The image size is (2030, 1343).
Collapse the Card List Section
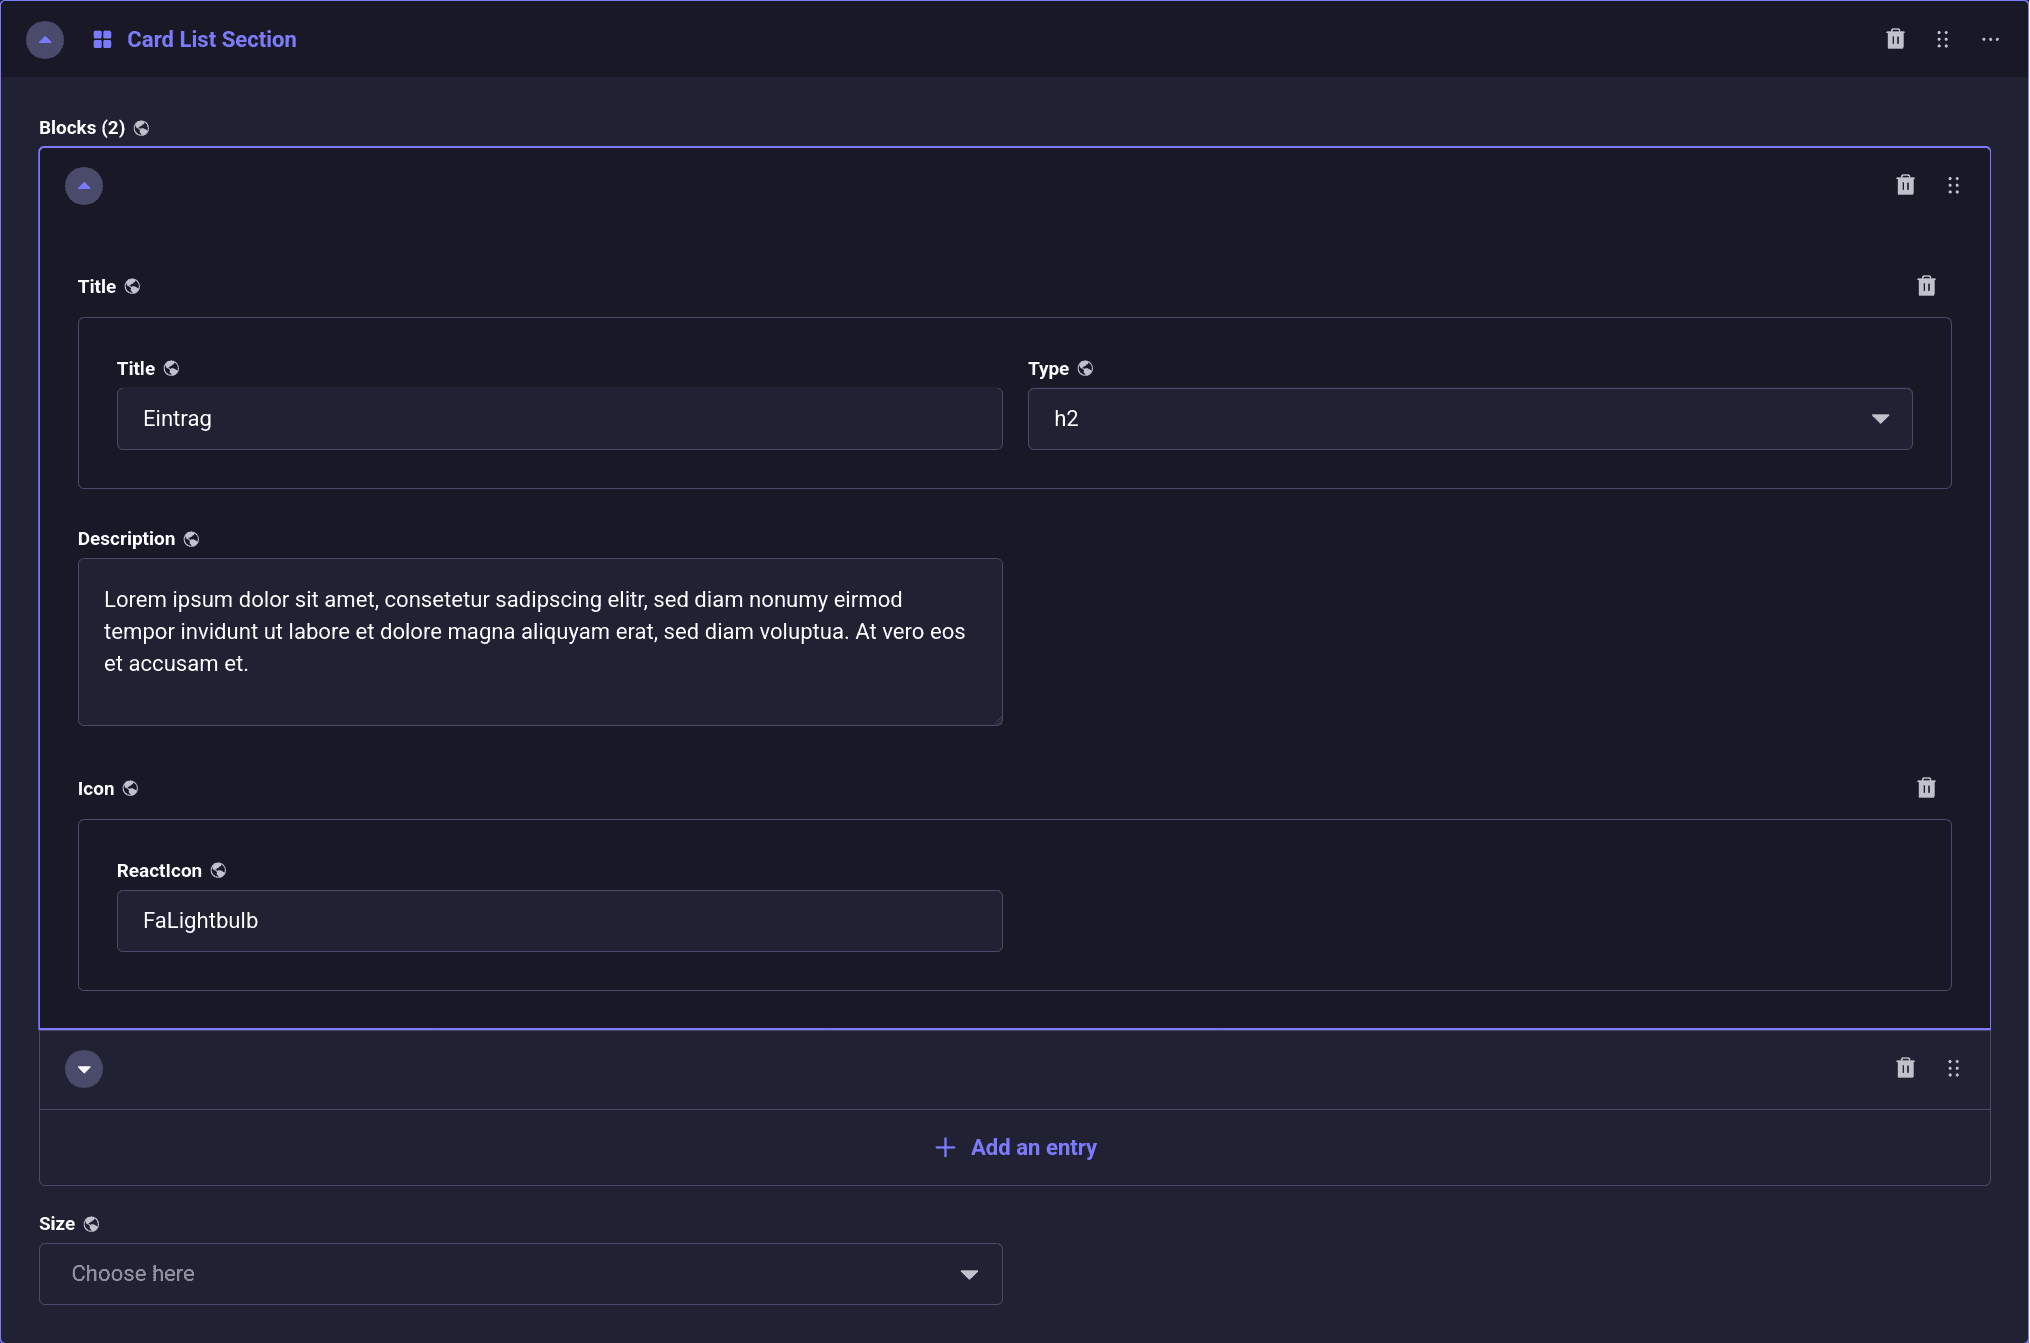point(45,40)
